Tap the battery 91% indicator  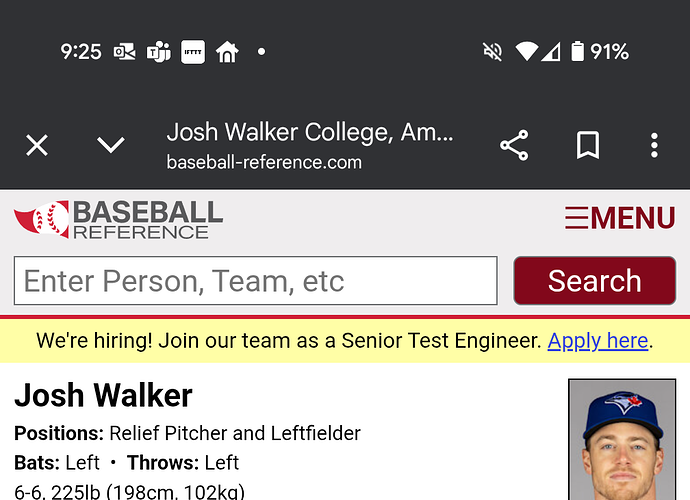pos(600,52)
